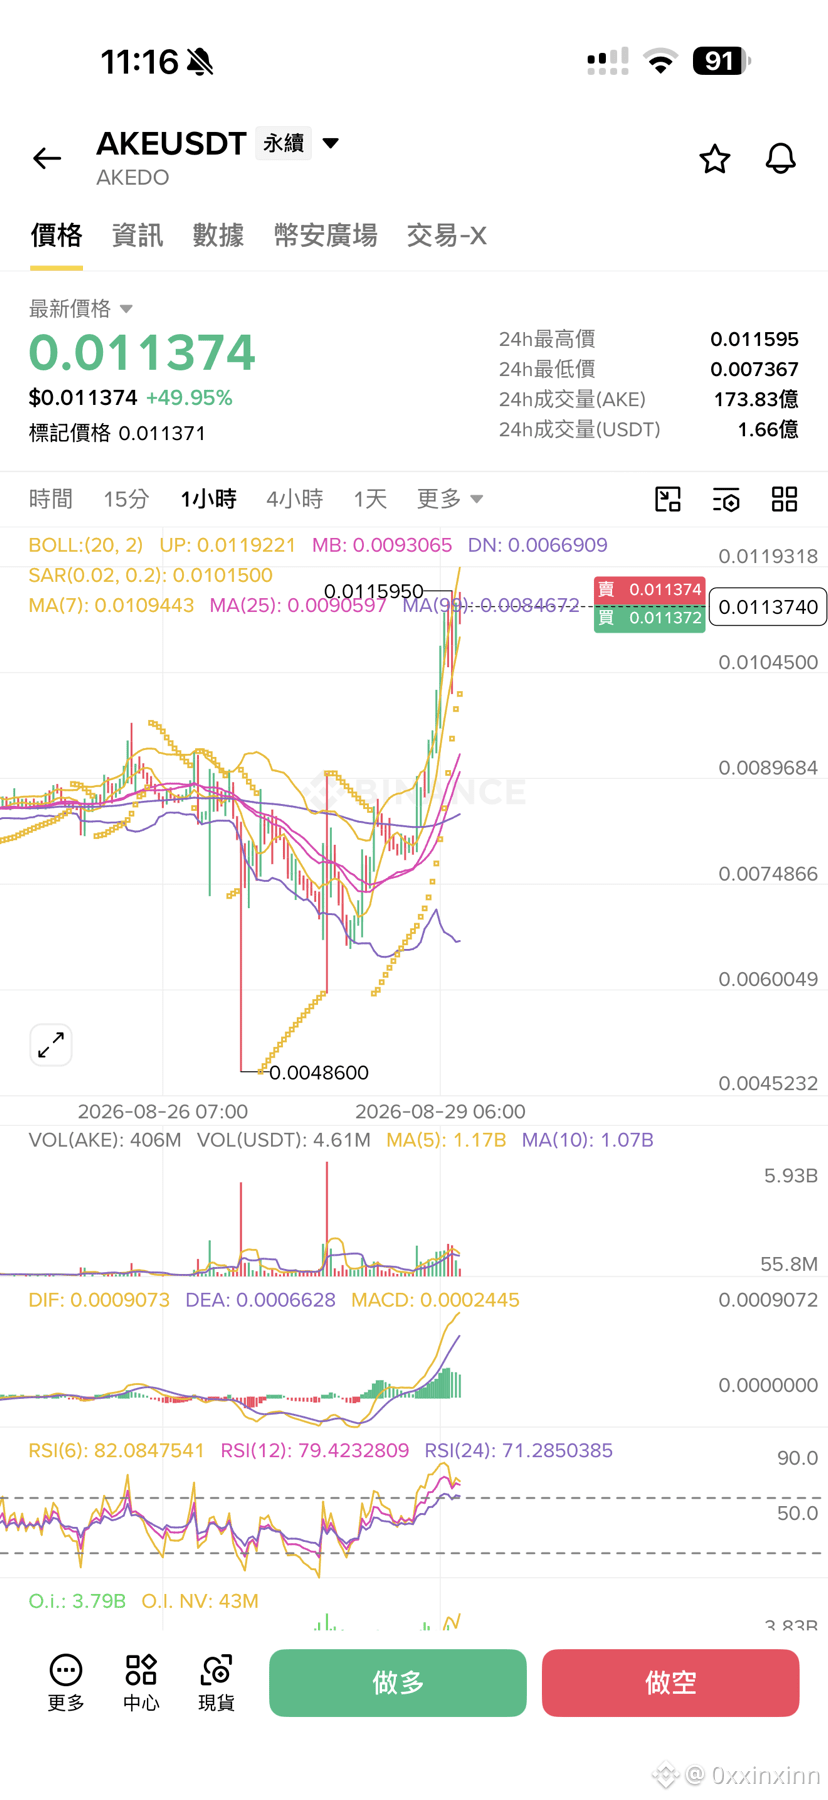Open the 幣安廣場 tab
This screenshot has height=1800, width=828.
click(325, 236)
